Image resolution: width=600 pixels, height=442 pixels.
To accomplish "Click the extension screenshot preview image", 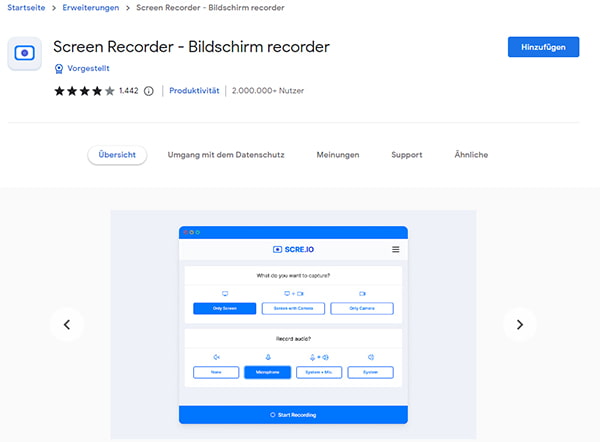I will tap(293, 325).
